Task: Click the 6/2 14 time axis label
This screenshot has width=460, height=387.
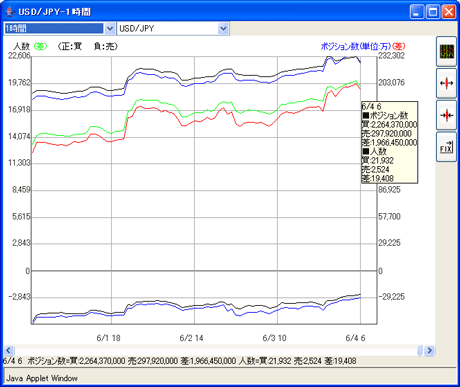Action: [191, 338]
